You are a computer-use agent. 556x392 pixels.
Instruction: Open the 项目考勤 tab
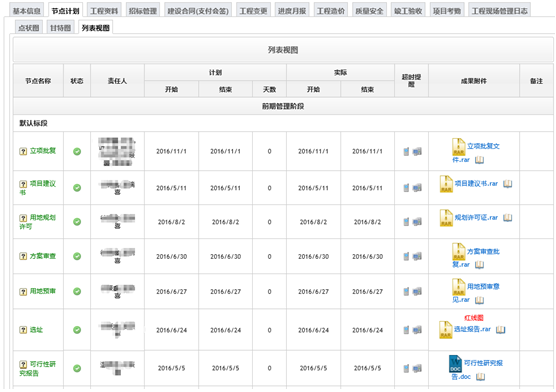pyautogui.click(x=447, y=11)
